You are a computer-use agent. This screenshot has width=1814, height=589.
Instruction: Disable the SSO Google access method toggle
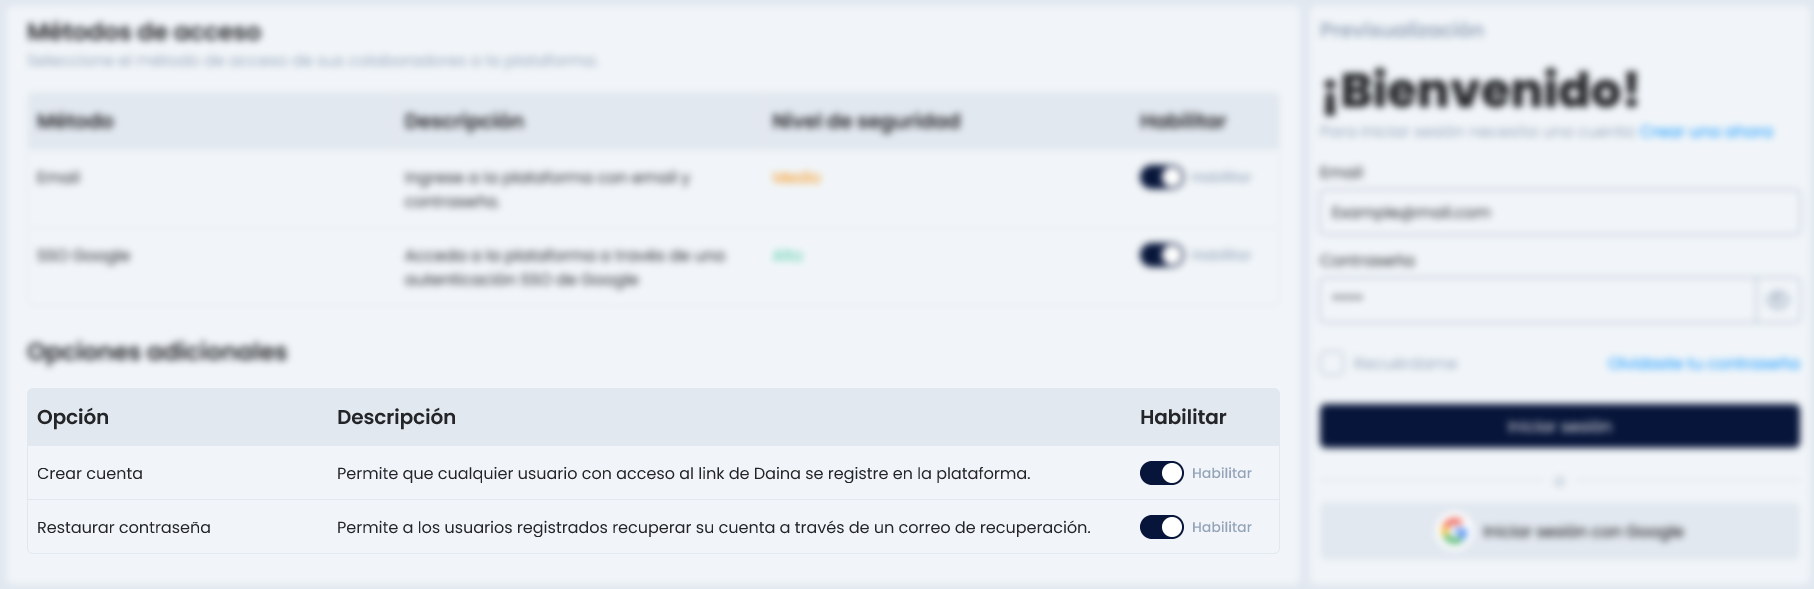pyautogui.click(x=1161, y=256)
